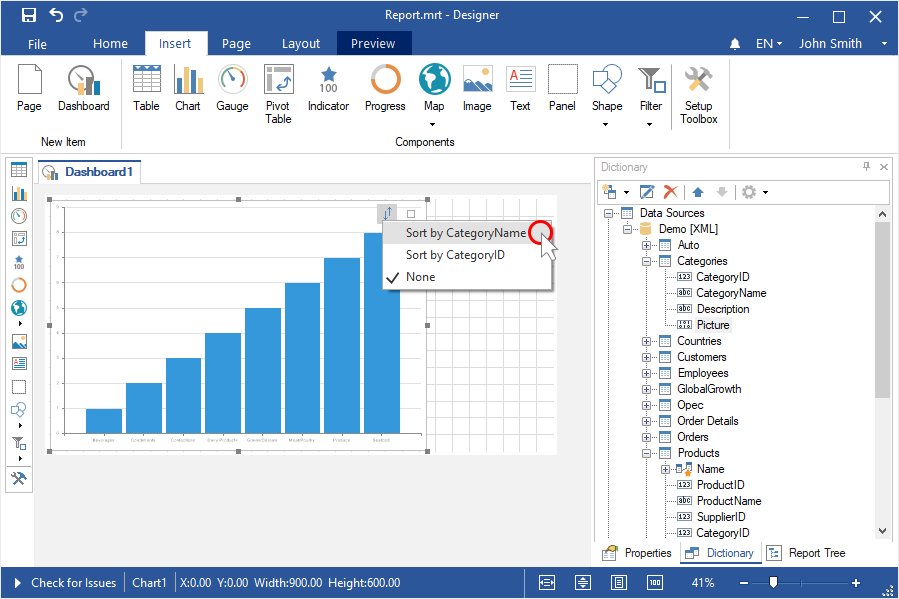The height and width of the screenshot is (599, 899).
Task: Click the zoom slider handle
Action: coord(773,583)
